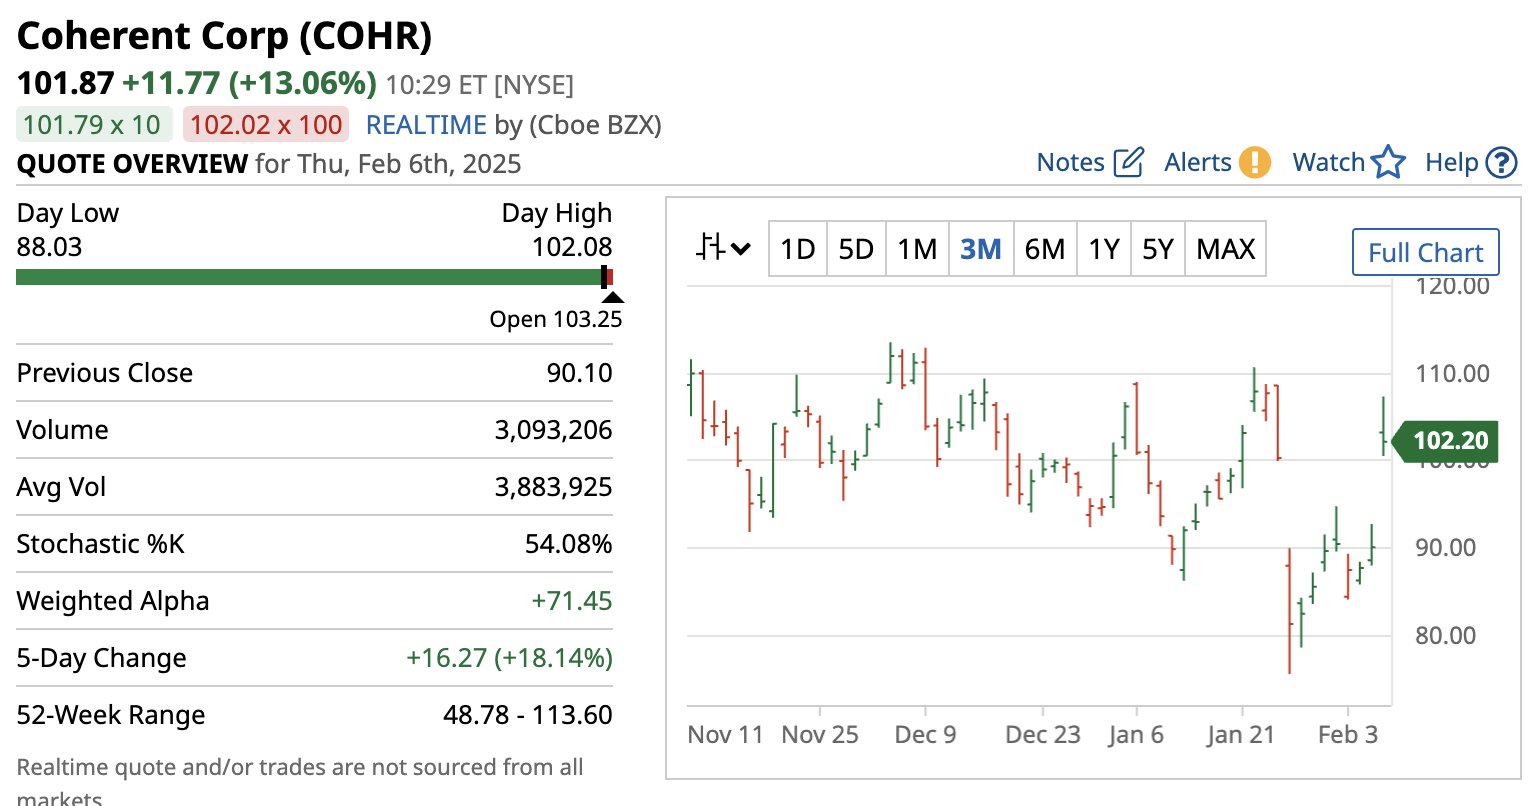Click the Day High value 102.08
This screenshot has height=806, width=1532.
coord(572,247)
